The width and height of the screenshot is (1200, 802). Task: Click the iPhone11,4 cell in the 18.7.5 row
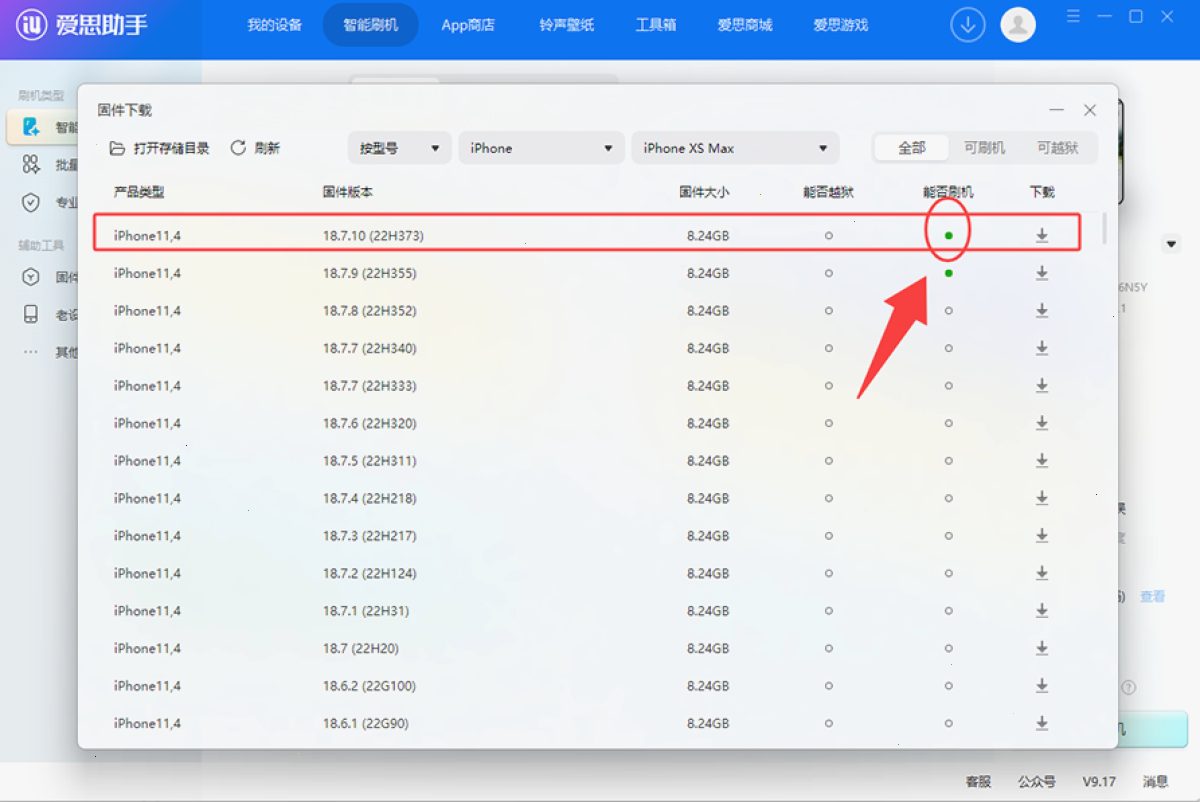(147, 461)
